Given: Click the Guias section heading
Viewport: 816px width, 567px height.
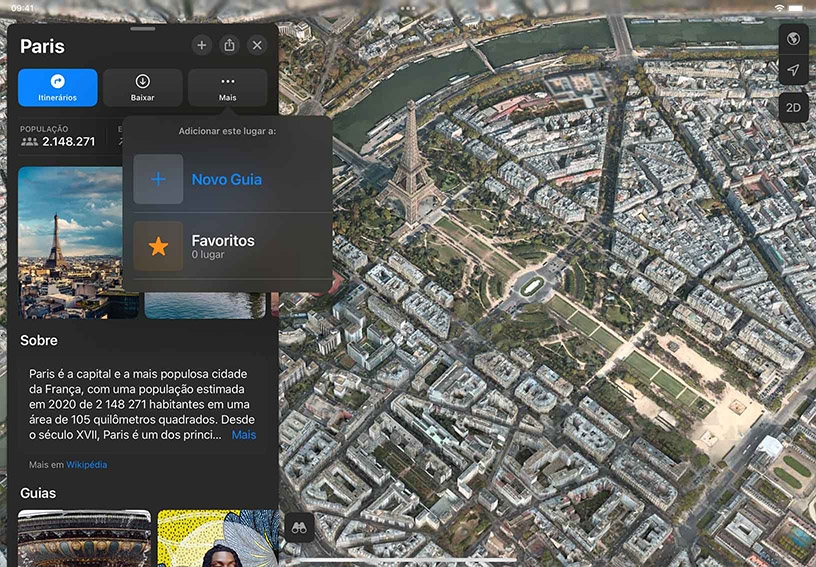Looking at the screenshot, I should pyautogui.click(x=38, y=493).
